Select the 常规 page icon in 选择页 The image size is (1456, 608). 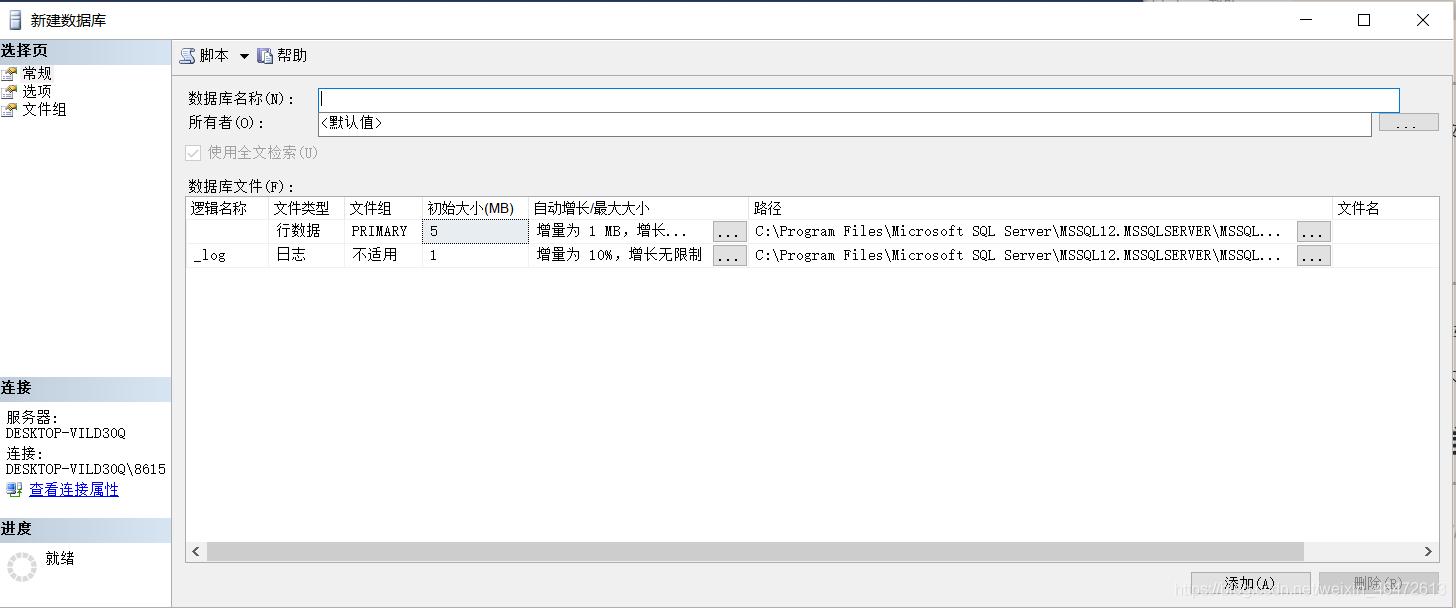(15, 72)
